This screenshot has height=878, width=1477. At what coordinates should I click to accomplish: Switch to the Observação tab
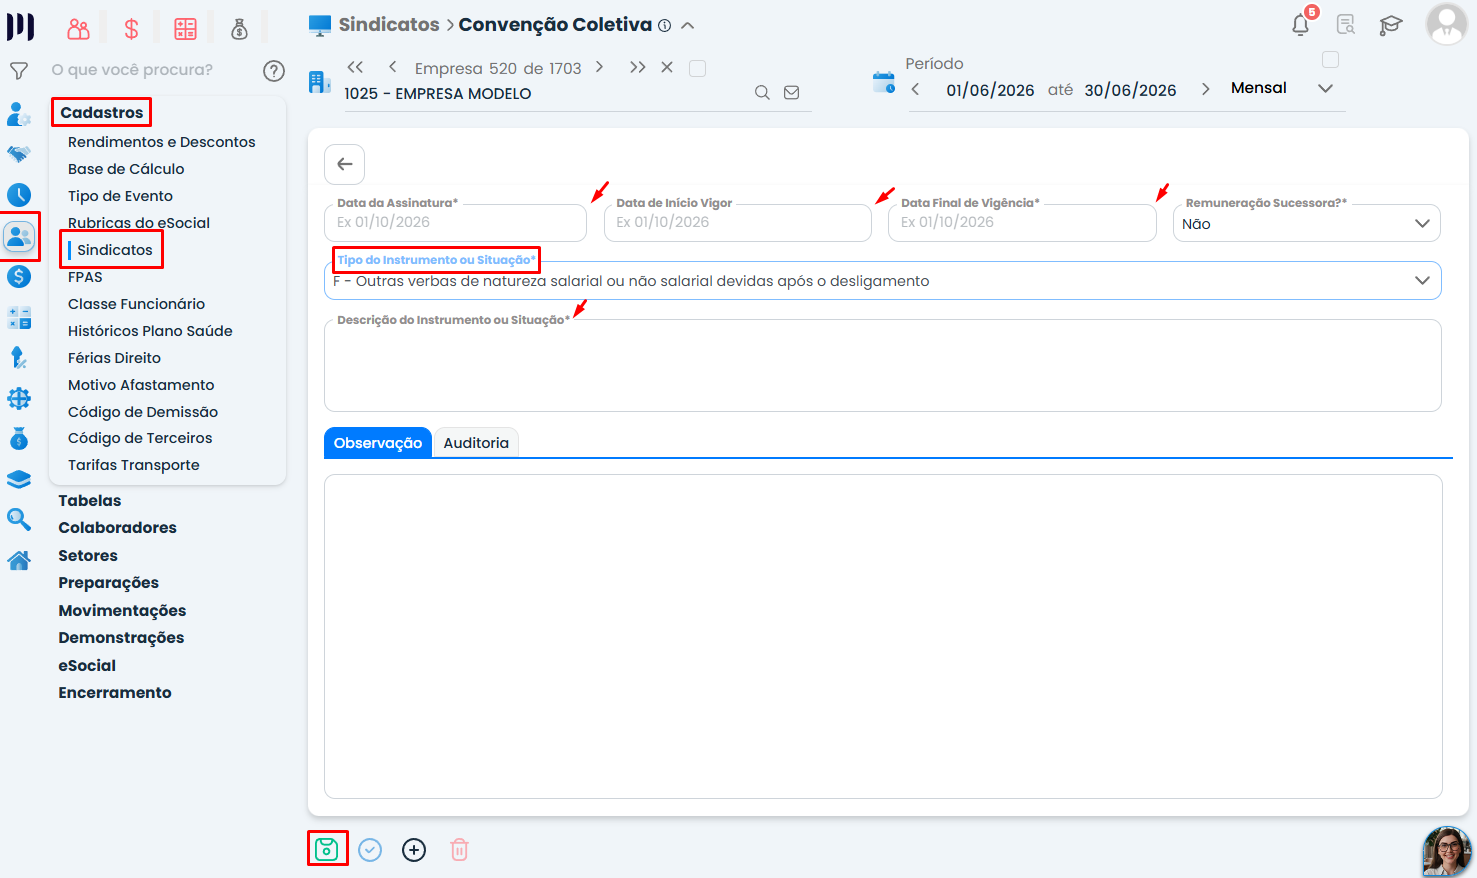tap(378, 443)
